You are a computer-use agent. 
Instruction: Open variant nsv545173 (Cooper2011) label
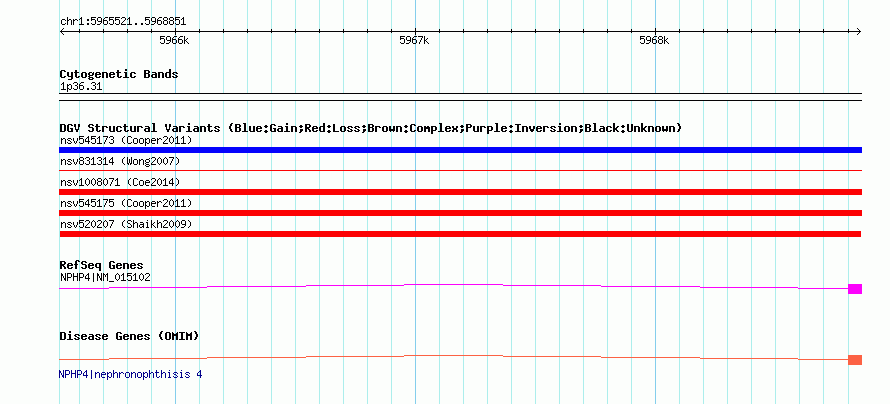click(x=126, y=140)
